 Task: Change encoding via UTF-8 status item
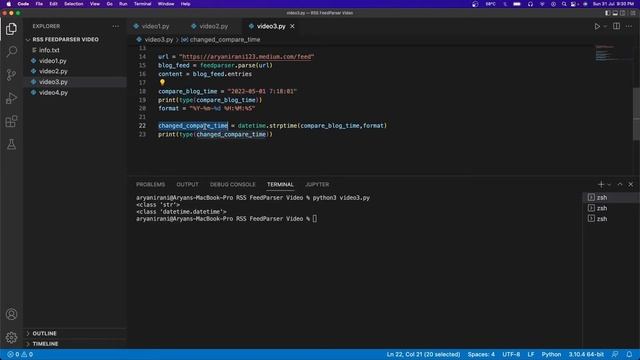(x=511, y=355)
